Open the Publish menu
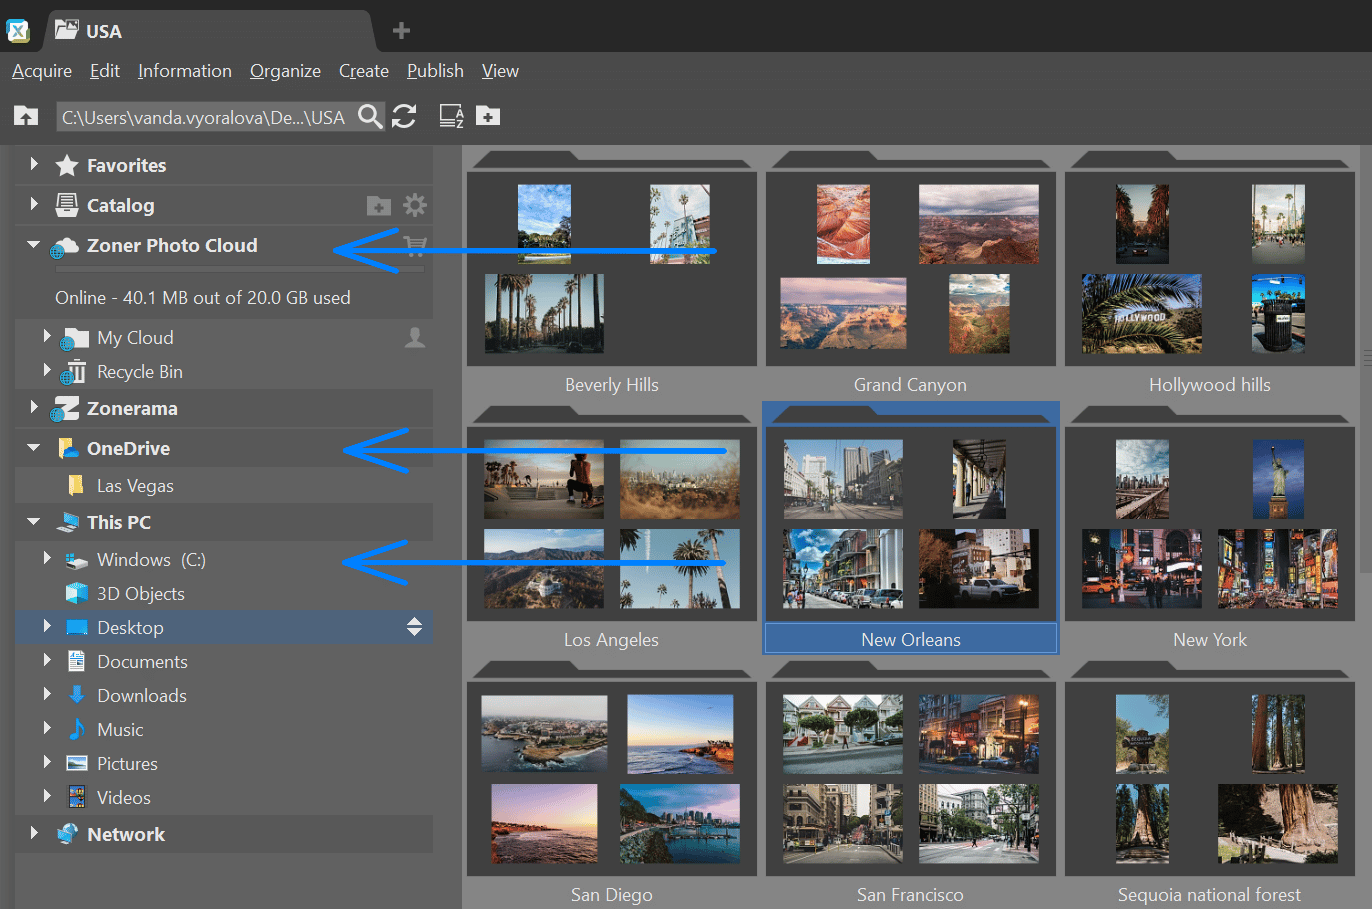This screenshot has width=1372, height=909. tap(435, 71)
